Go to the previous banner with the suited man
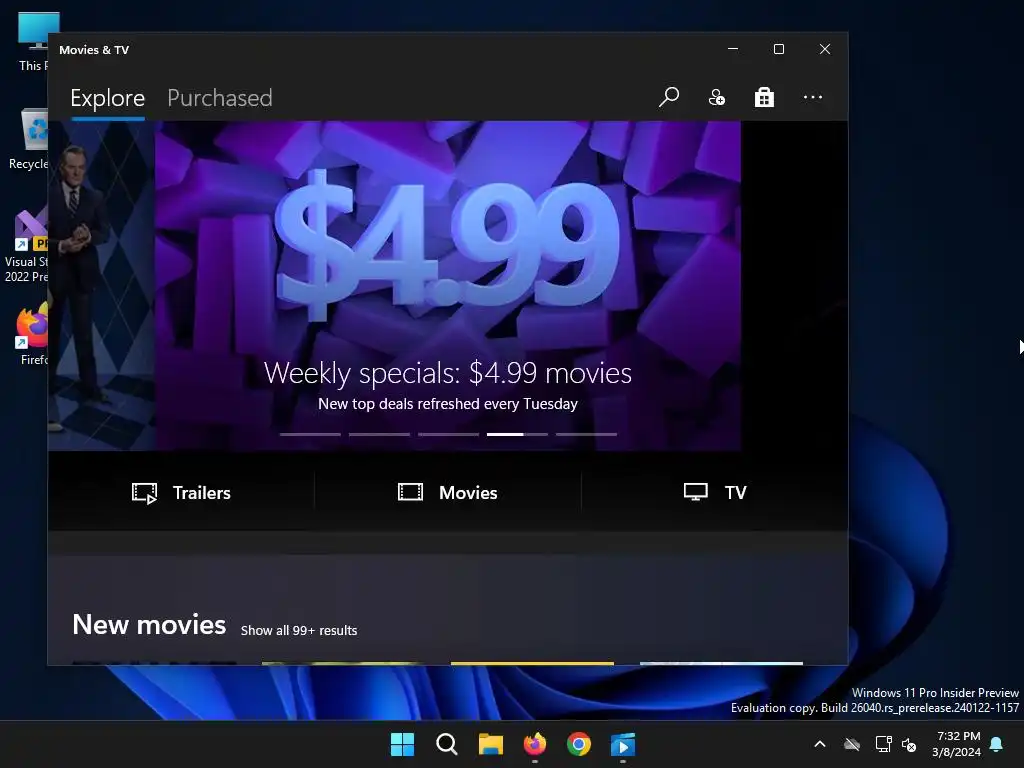The width and height of the screenshot is (1024, 768). pyautogui.click(x=101, y=285)
